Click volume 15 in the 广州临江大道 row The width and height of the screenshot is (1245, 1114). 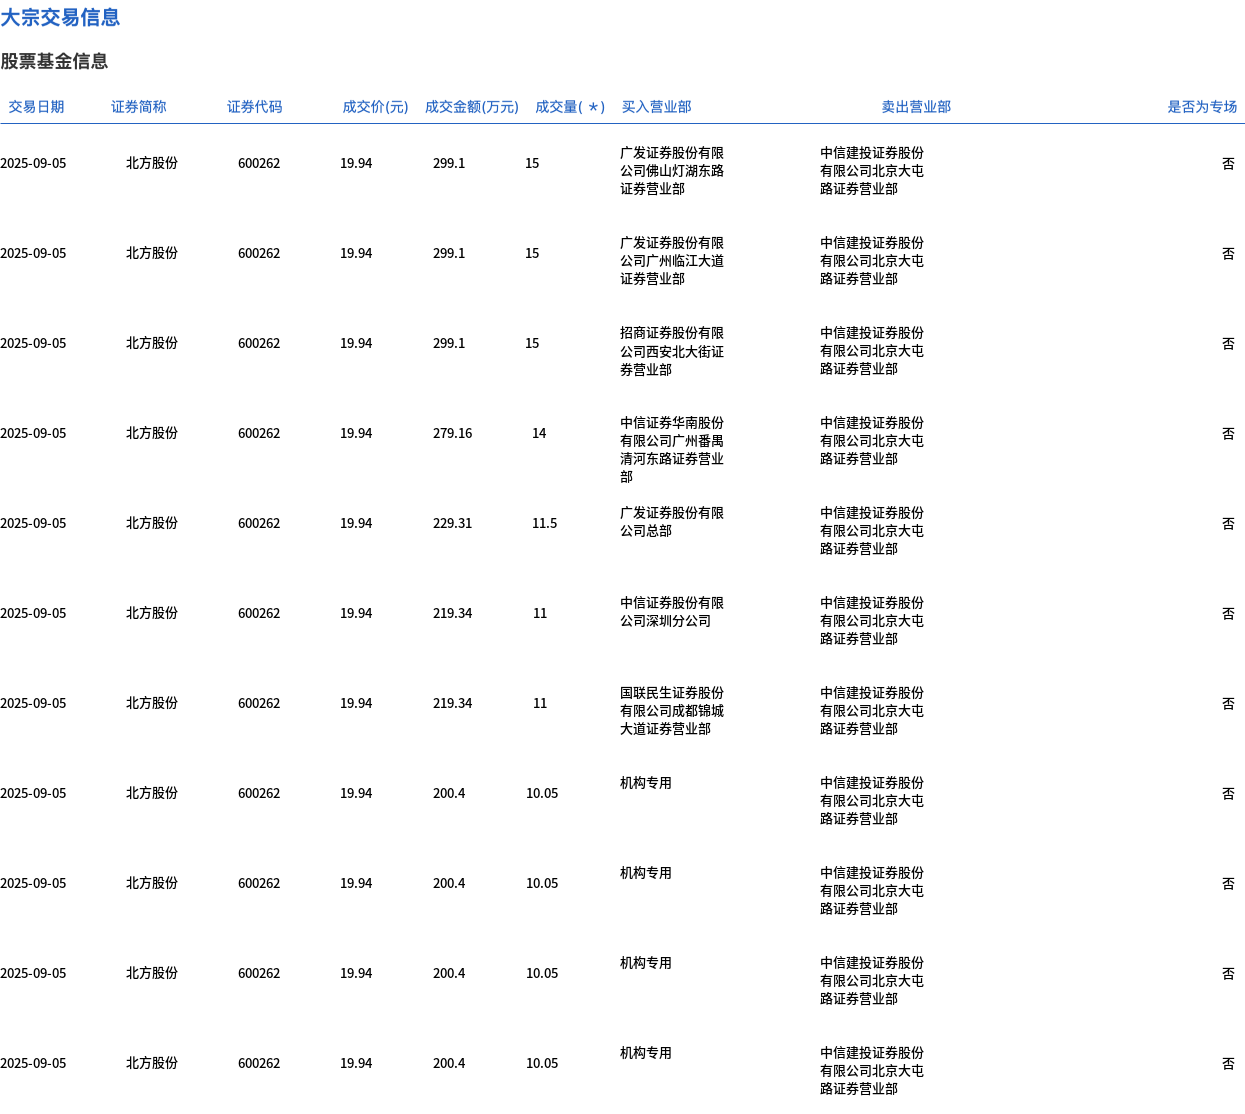pos(532,253)
